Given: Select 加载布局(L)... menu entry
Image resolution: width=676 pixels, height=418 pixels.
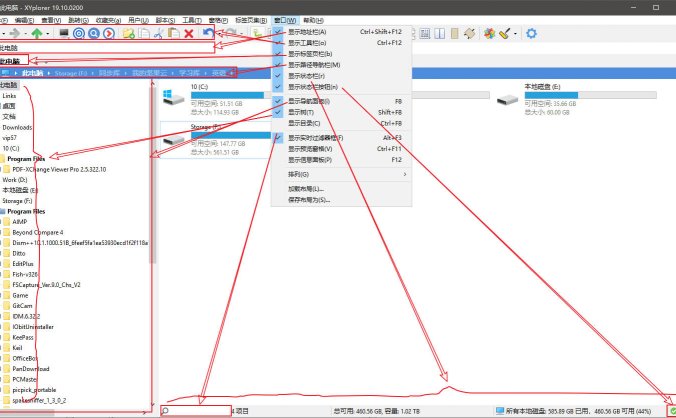Looking at the screenshot, I should point(341,189).
